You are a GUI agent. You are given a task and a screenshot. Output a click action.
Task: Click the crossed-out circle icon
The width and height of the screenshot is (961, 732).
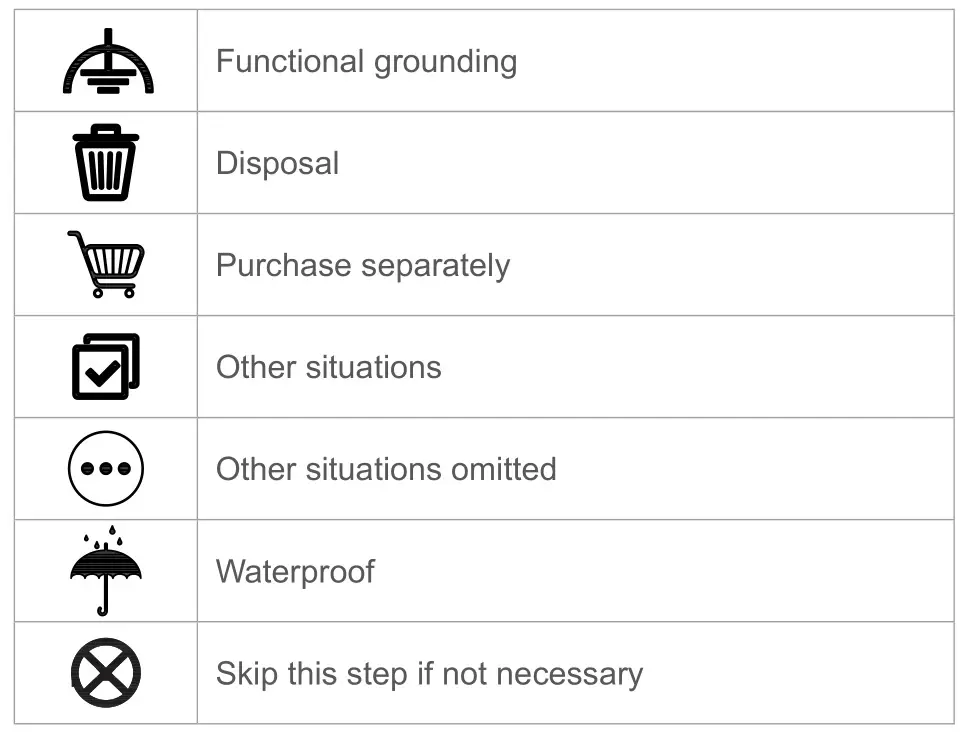[x=106, y=673]
